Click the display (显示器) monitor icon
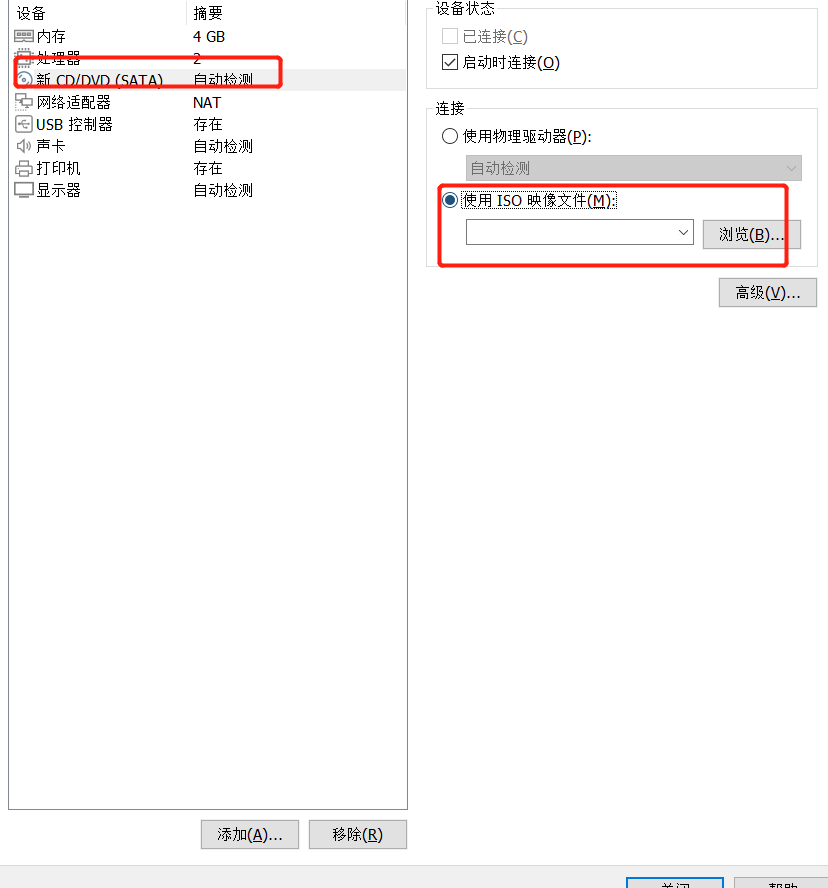This screenshot has height=888, width=828. [x=23, y=190]
